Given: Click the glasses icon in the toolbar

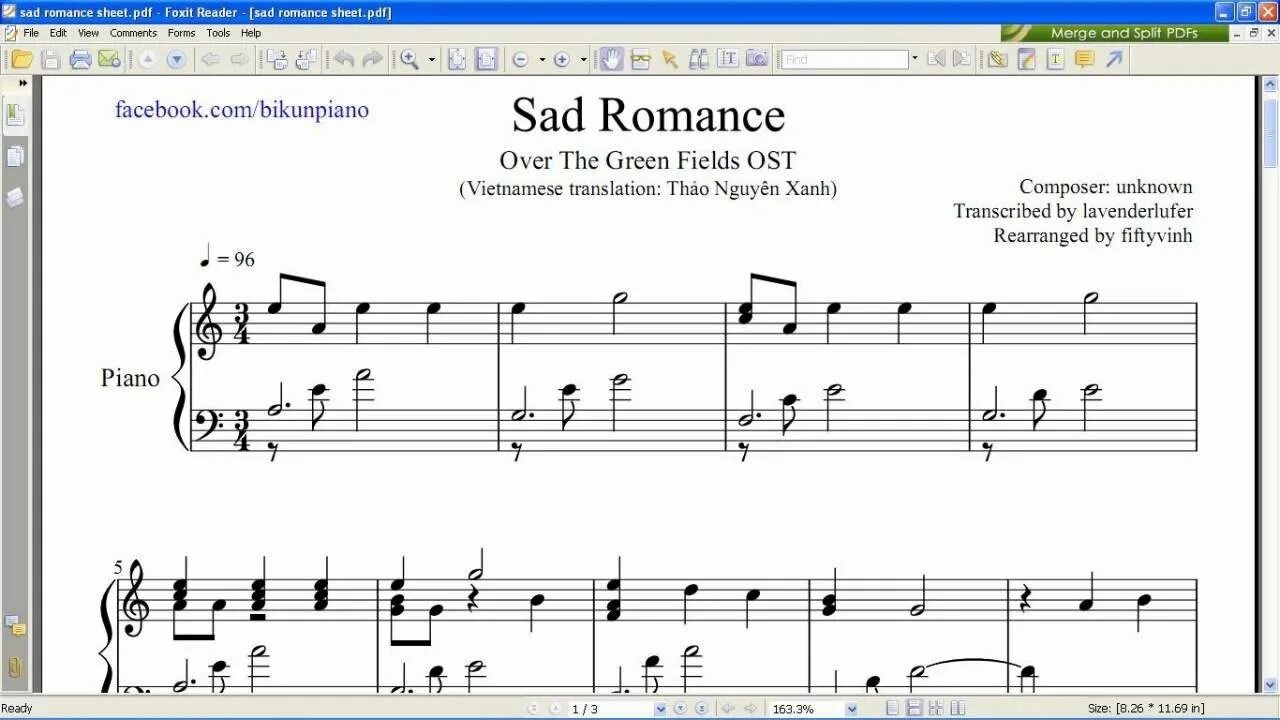Looking at the screenshot, I should coord(641,59).
